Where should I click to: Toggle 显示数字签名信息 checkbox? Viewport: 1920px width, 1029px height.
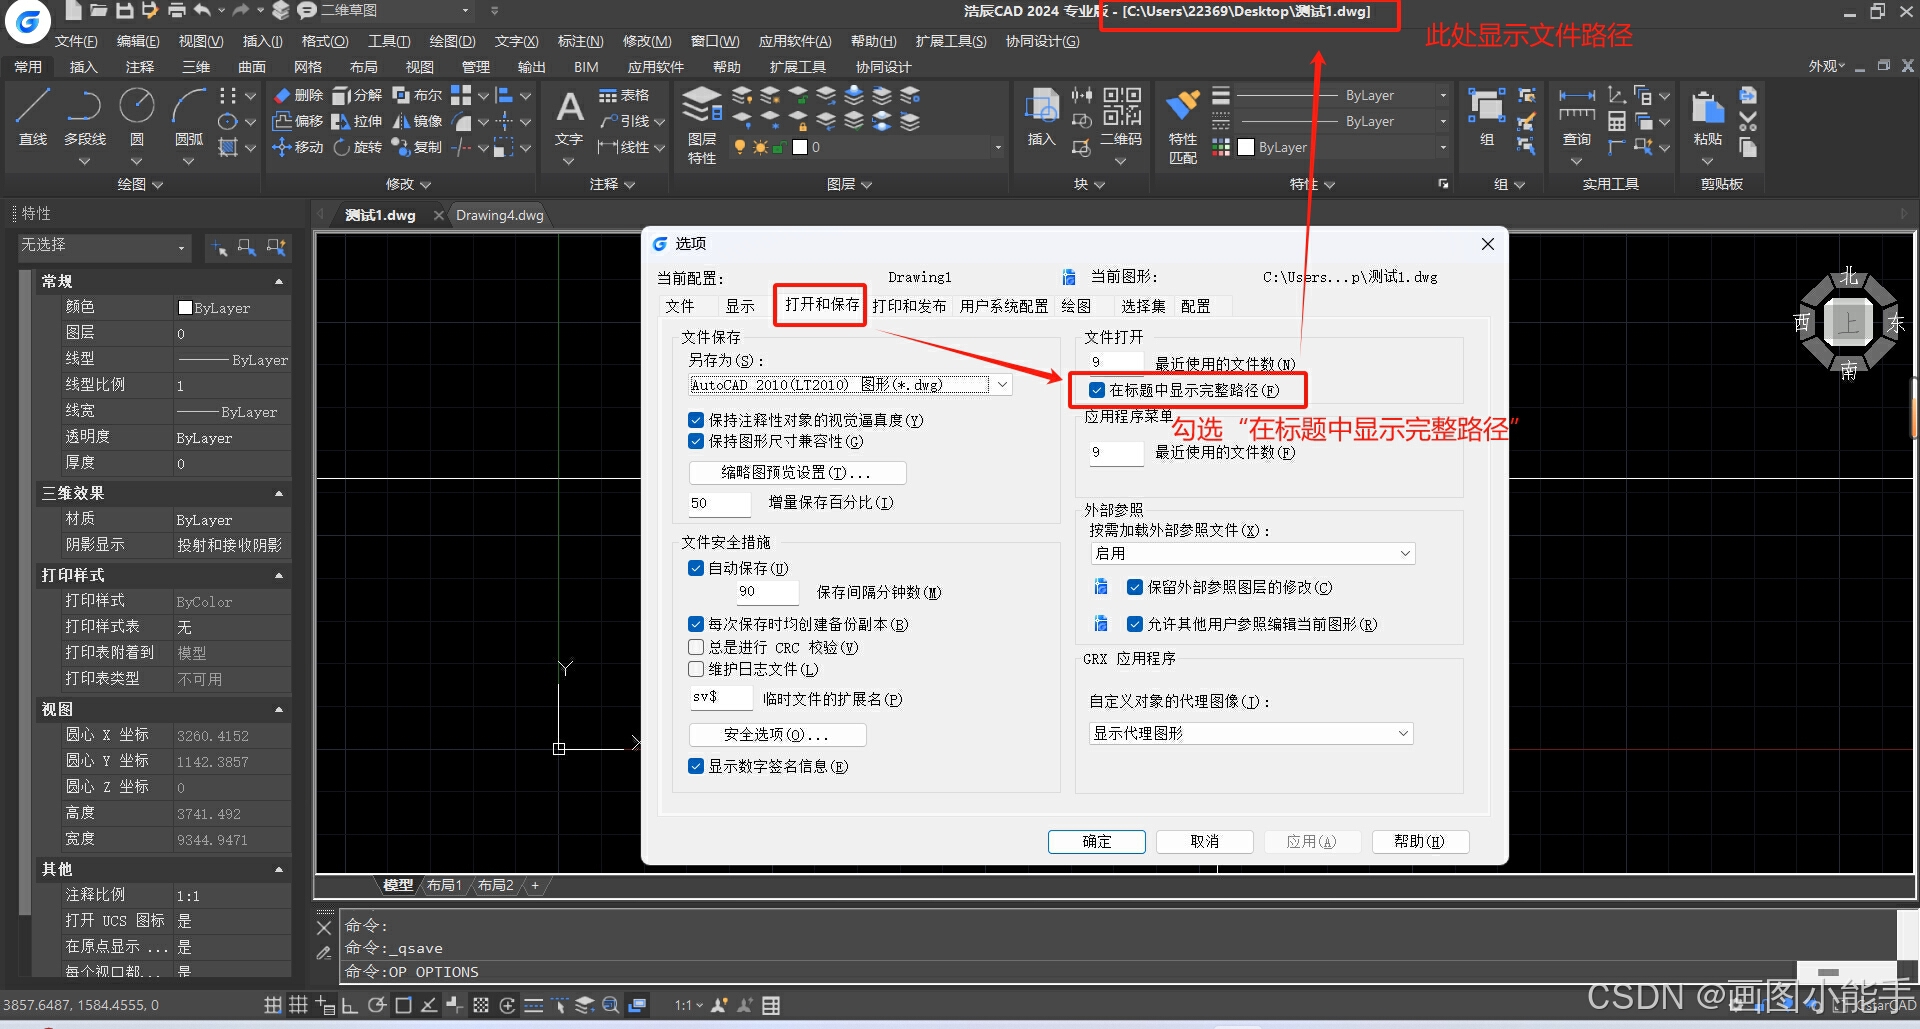point(696,766)
